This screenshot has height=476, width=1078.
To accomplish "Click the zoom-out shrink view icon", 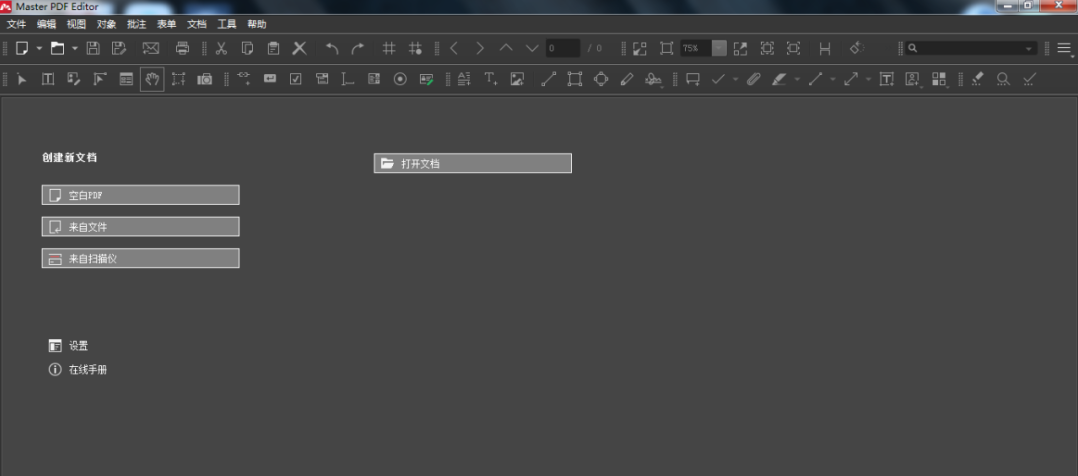I will click(x=640, y=48).
